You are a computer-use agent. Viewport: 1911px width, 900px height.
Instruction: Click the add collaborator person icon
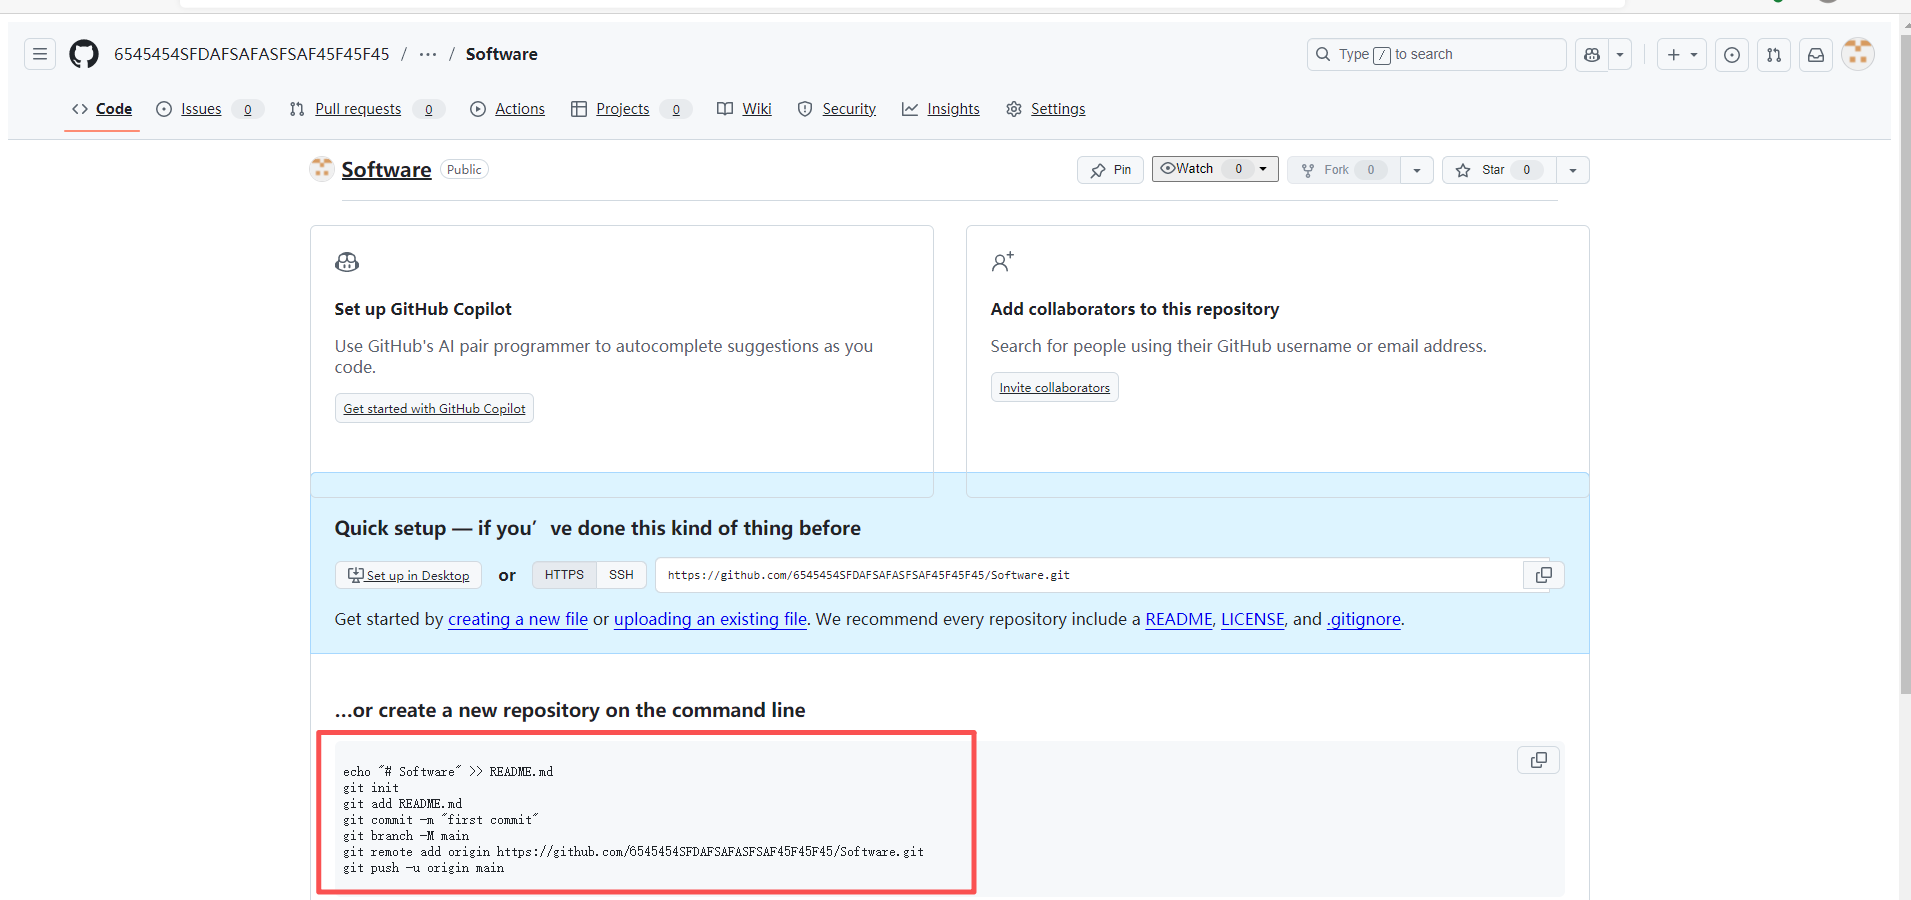[x=1003, y=262]
